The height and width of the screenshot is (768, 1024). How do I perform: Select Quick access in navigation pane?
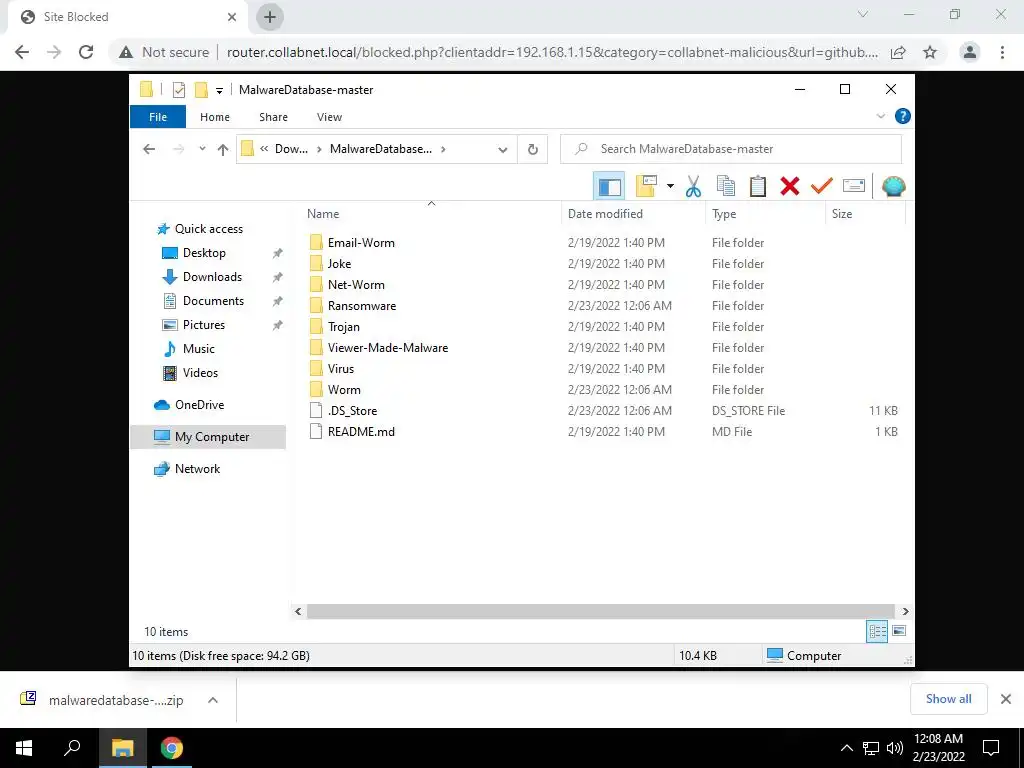point(208,229)
